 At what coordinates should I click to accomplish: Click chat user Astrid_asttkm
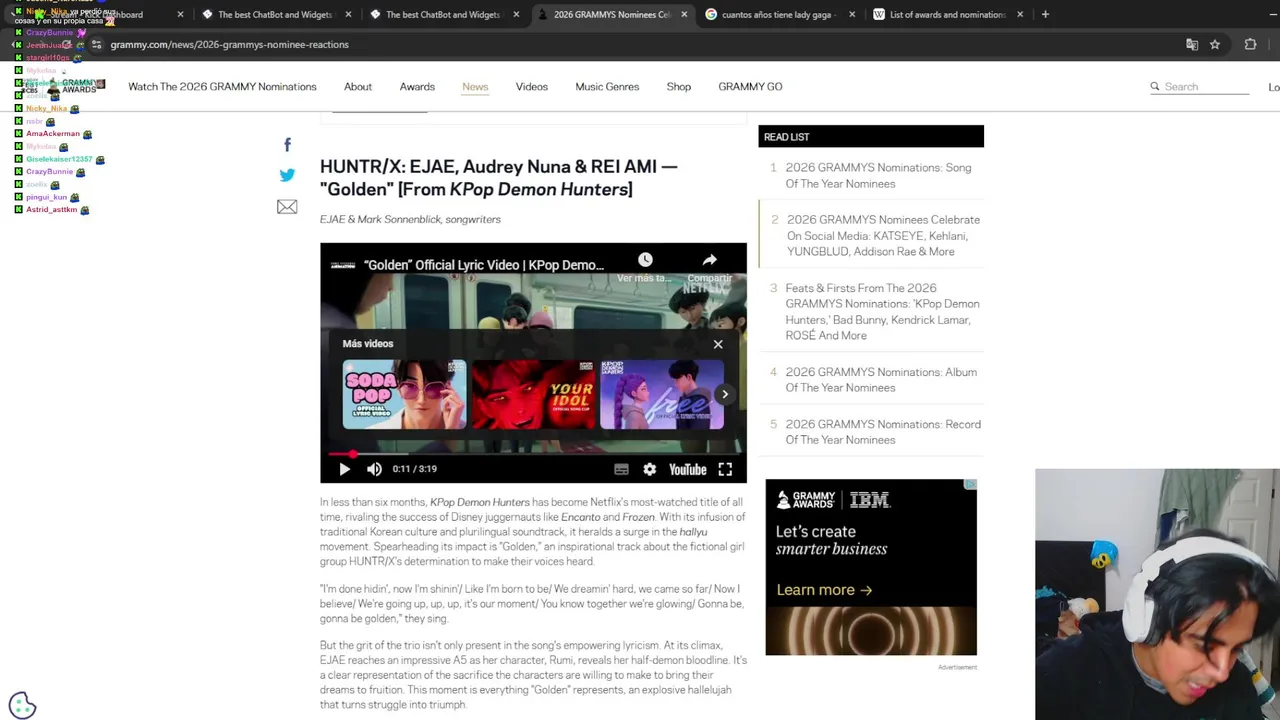(x=51, y=210)
